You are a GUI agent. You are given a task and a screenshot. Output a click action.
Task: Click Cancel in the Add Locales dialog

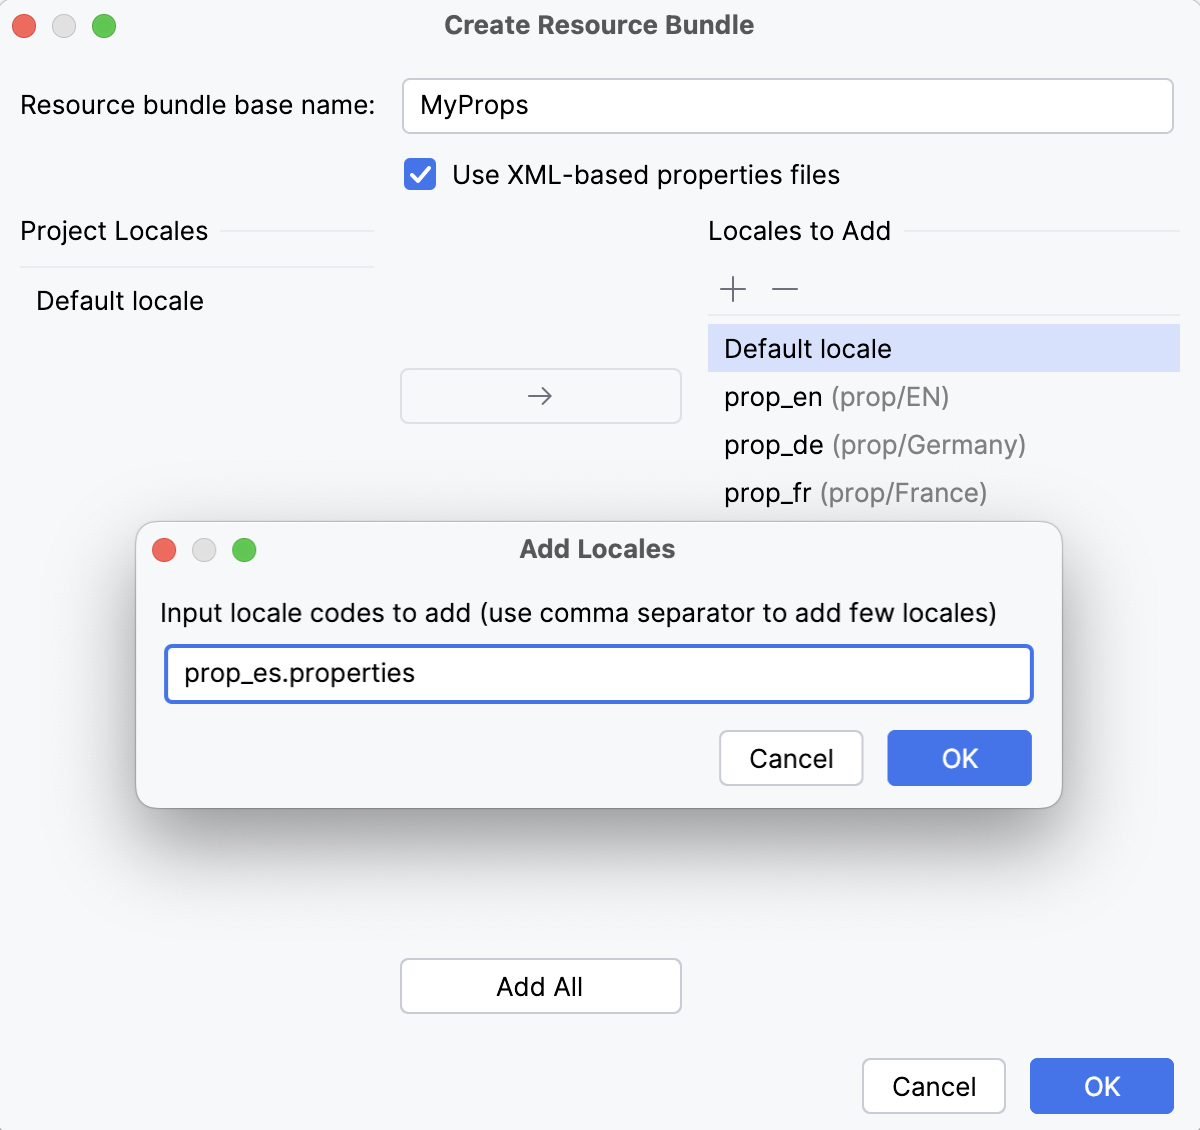(790, 758)
